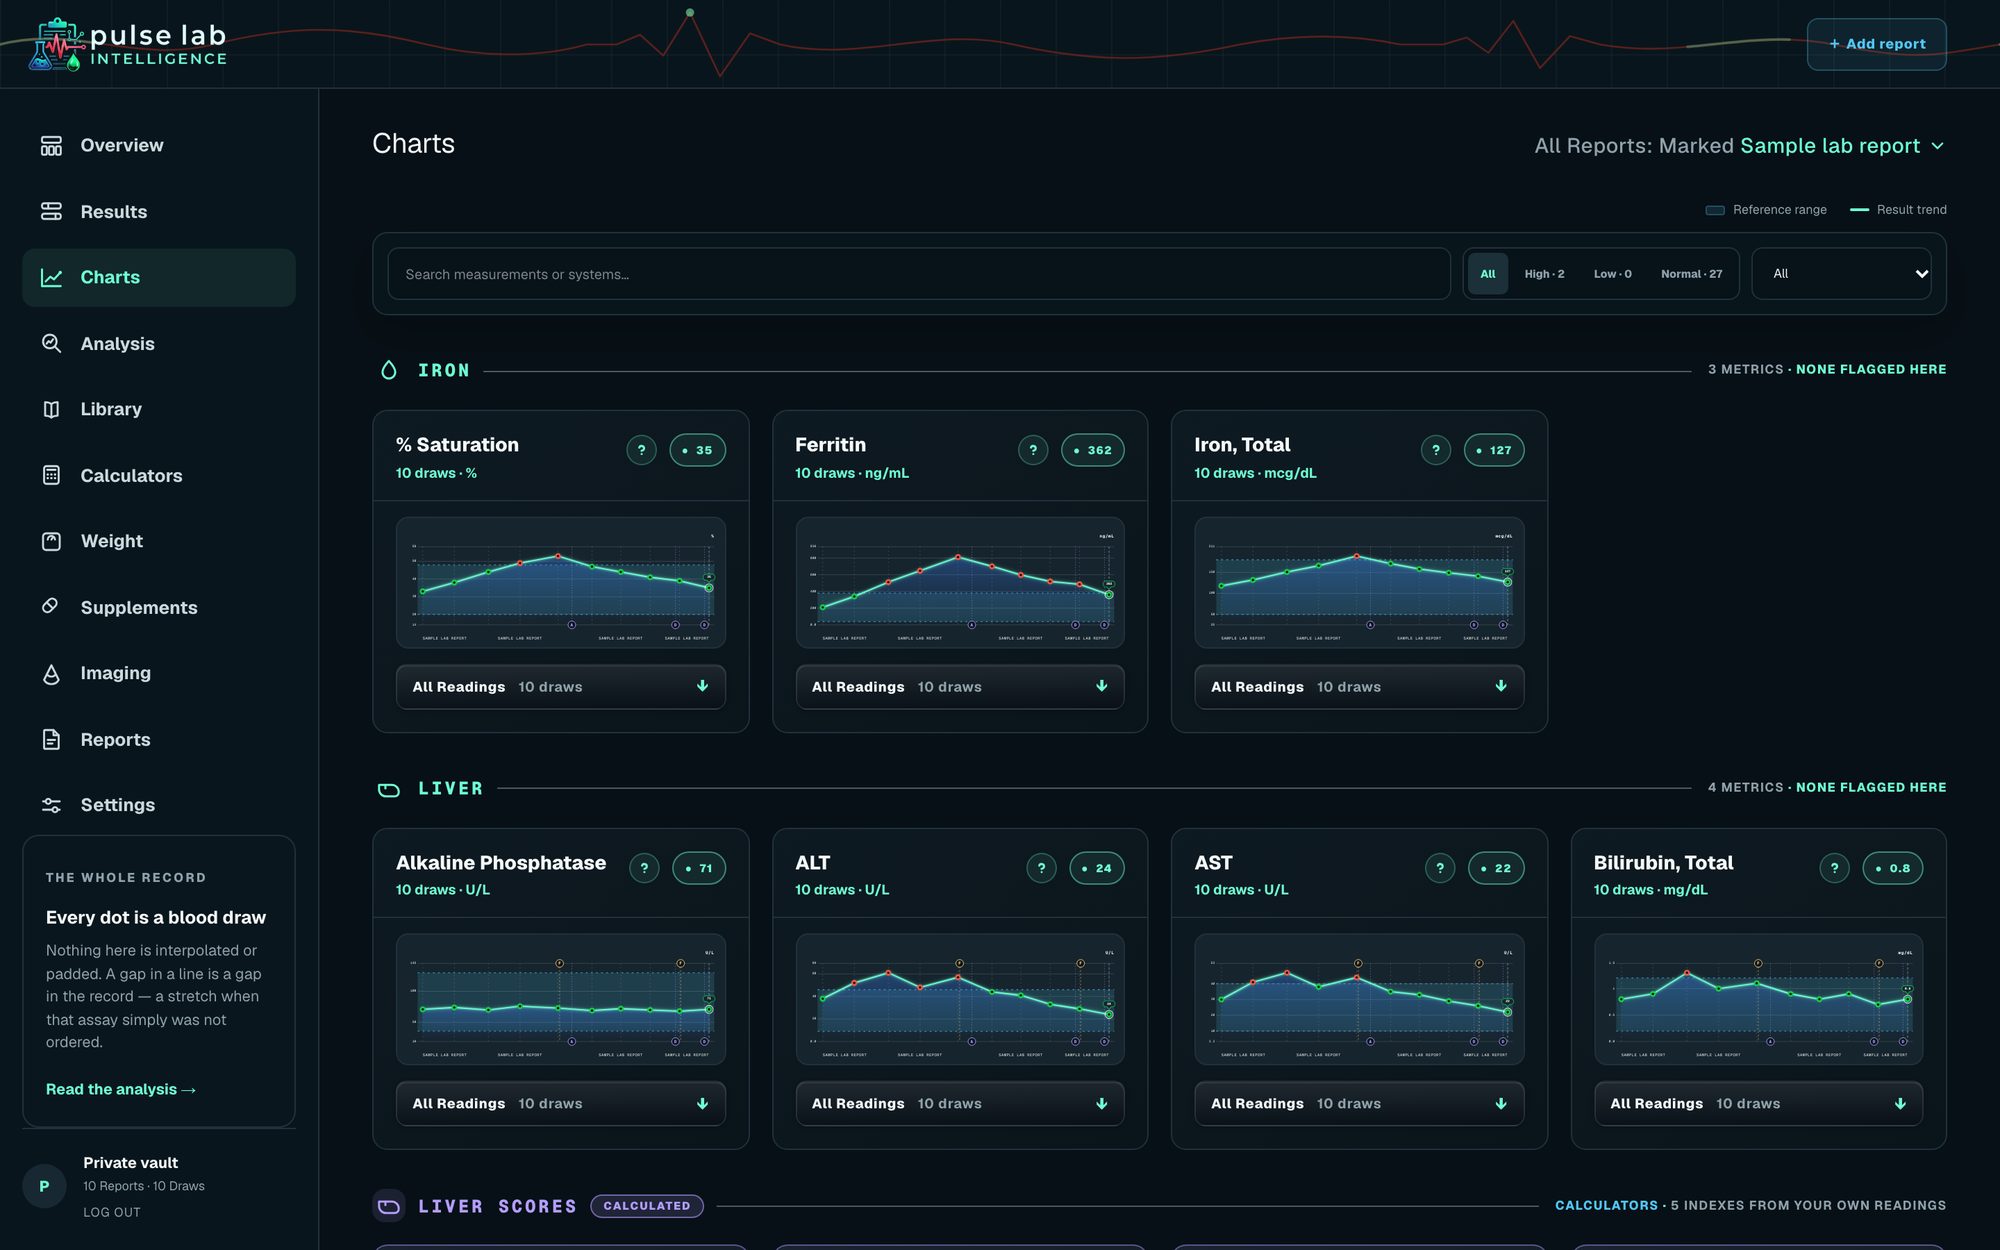Viewport: 2000px width, 1250px height.
Task: Filter charts by High · 2
Action: pos(1544,274)
